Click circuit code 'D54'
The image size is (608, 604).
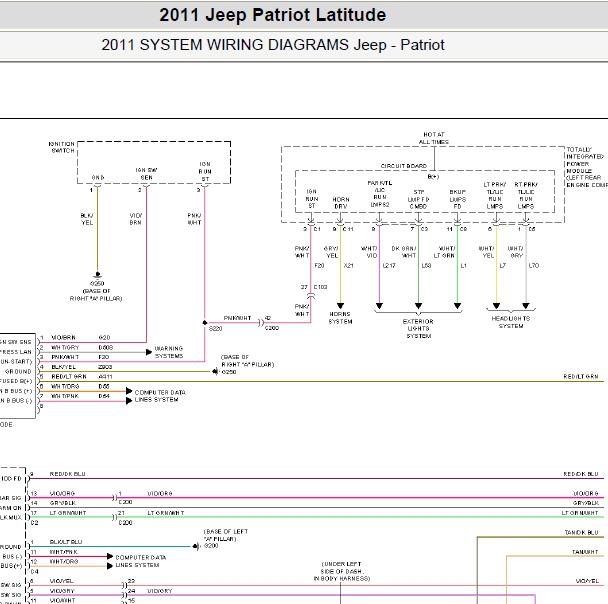104,396
